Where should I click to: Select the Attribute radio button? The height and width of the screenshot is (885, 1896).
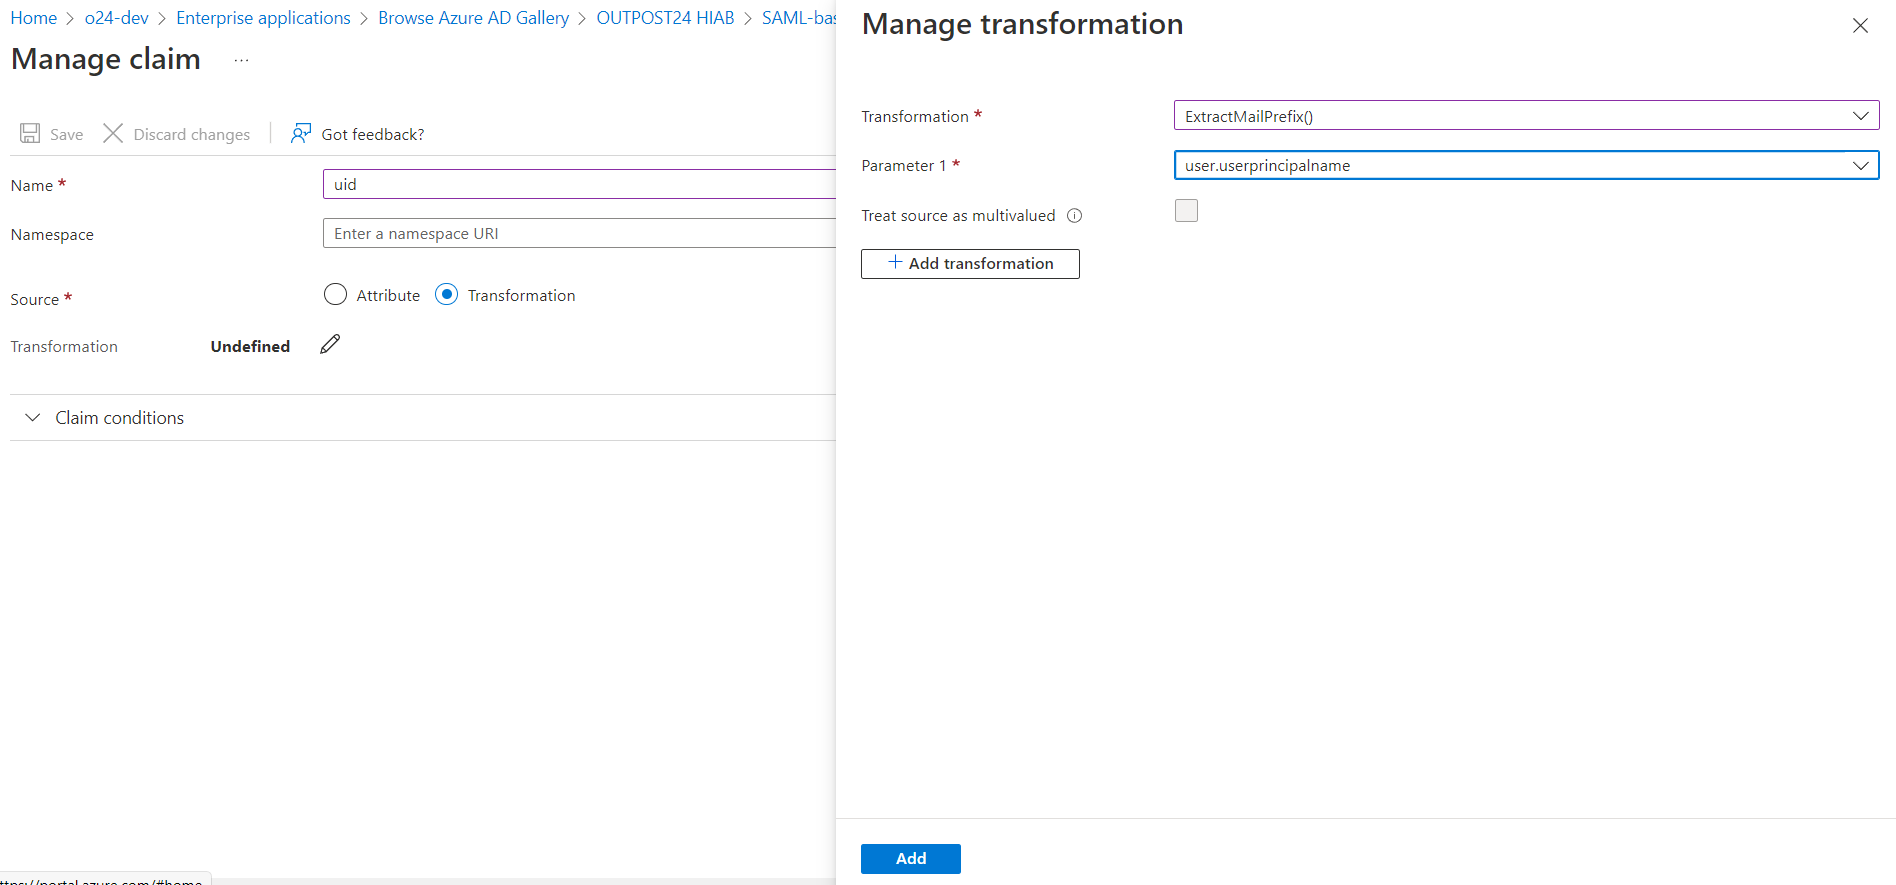[336, 295]
